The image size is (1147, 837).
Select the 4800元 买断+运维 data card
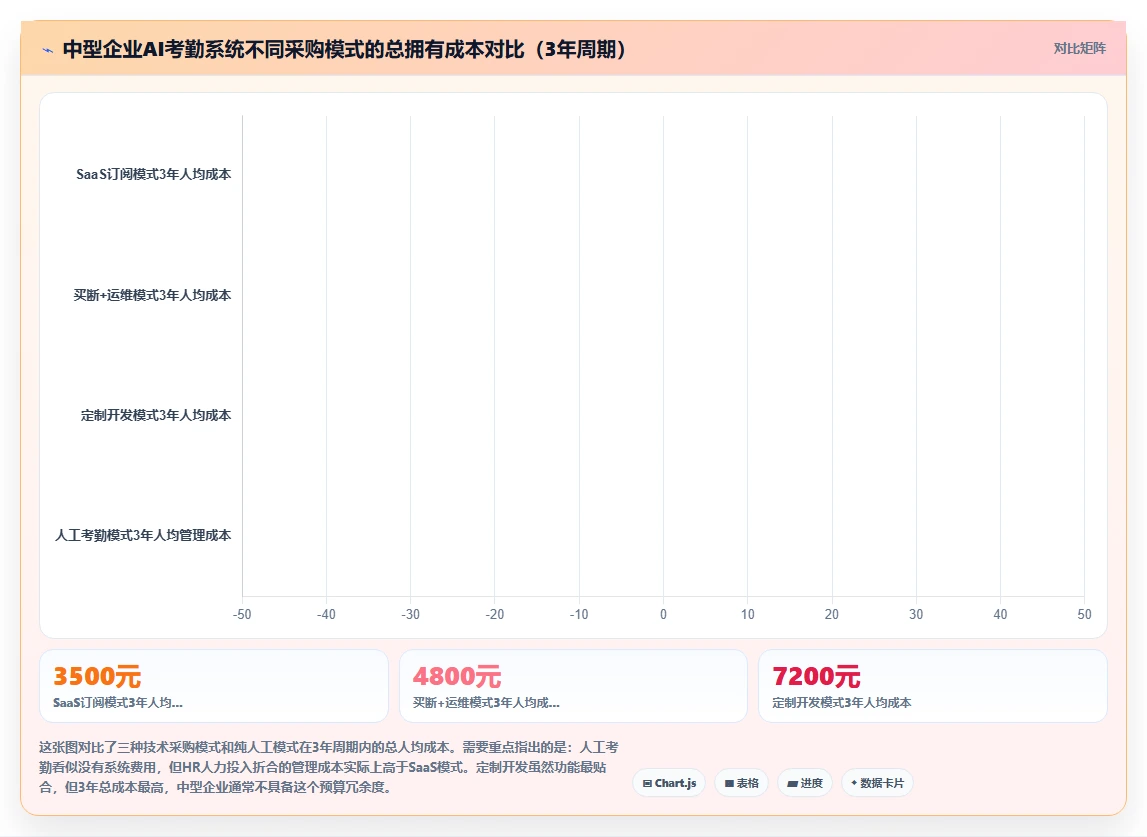[x=574, y=686]
